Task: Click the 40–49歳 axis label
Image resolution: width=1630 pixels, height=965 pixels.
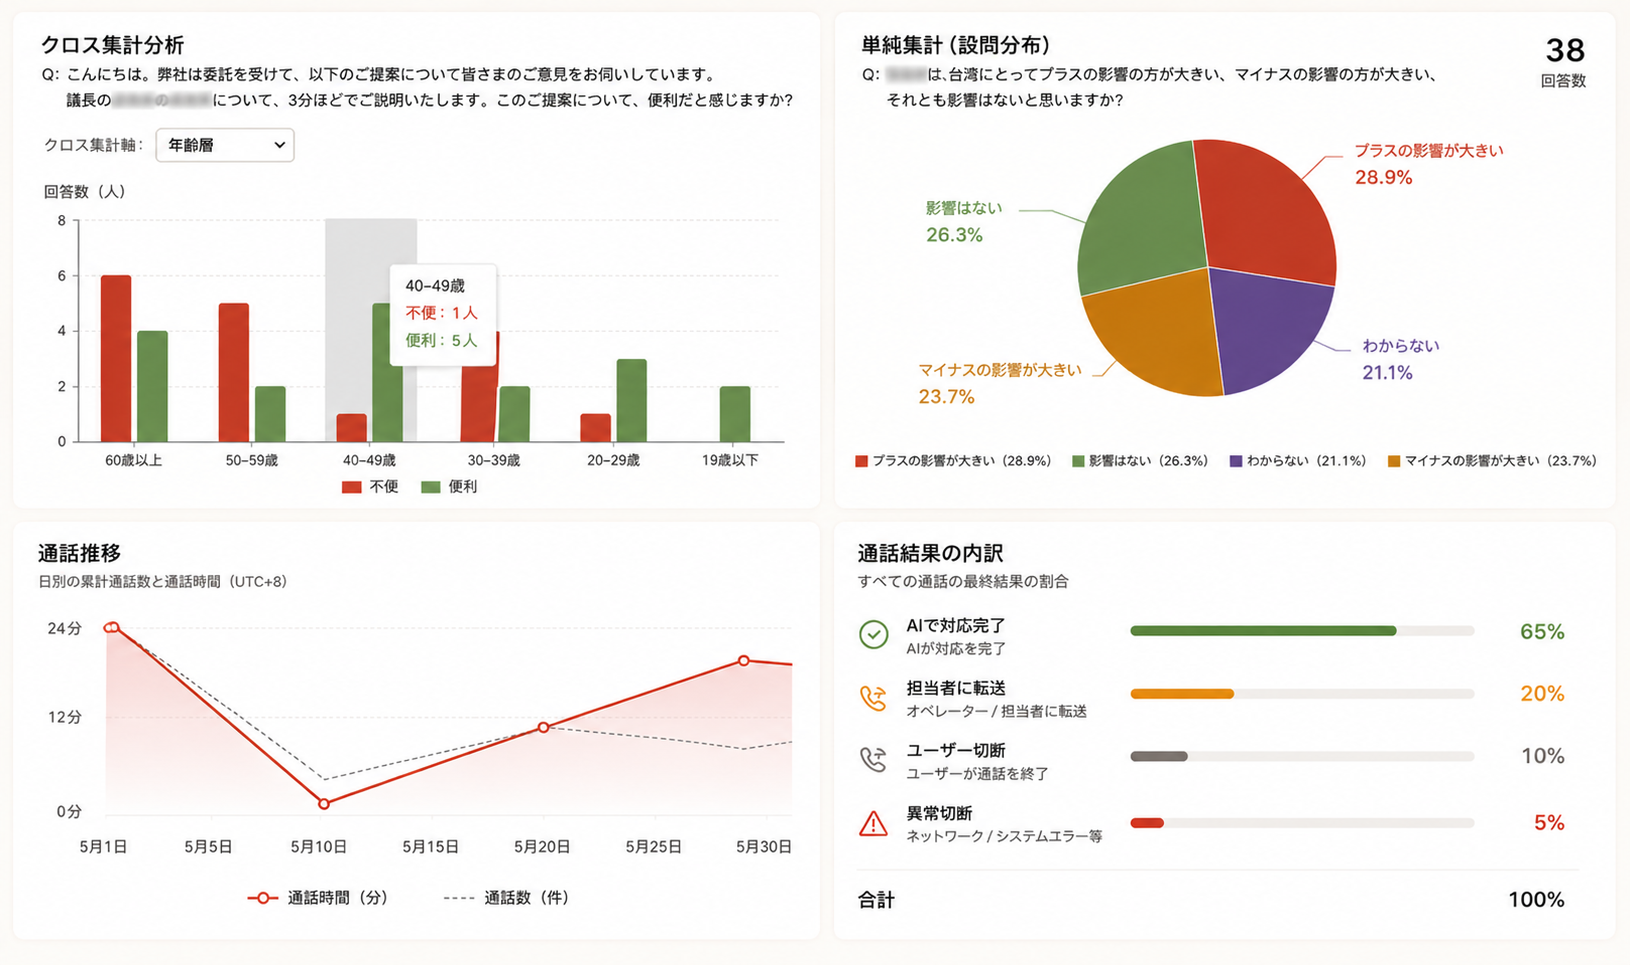Action: tap(369, 461)
